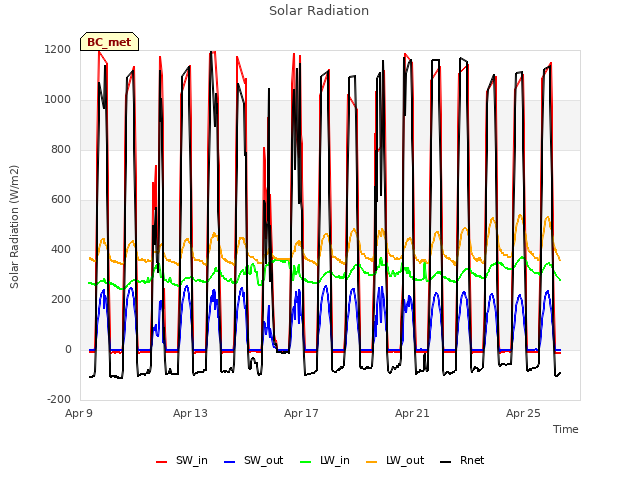Screen dimensions: 640x480
Task: Click the red SW_in legend swatch
Action: [162, 462]
